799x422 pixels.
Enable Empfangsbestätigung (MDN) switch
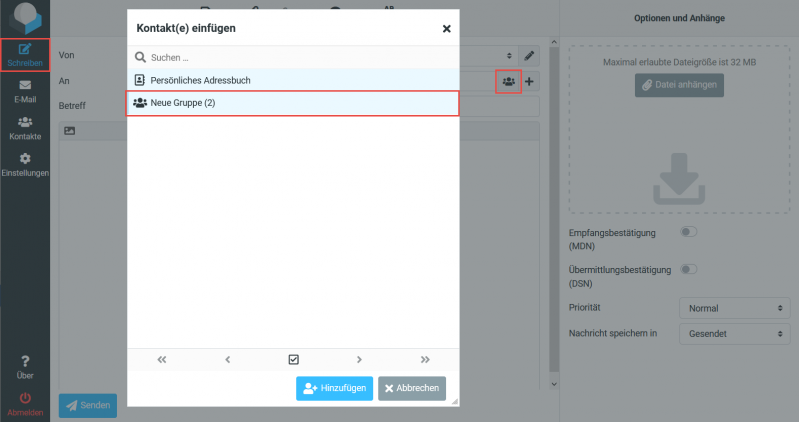(688, 232)
